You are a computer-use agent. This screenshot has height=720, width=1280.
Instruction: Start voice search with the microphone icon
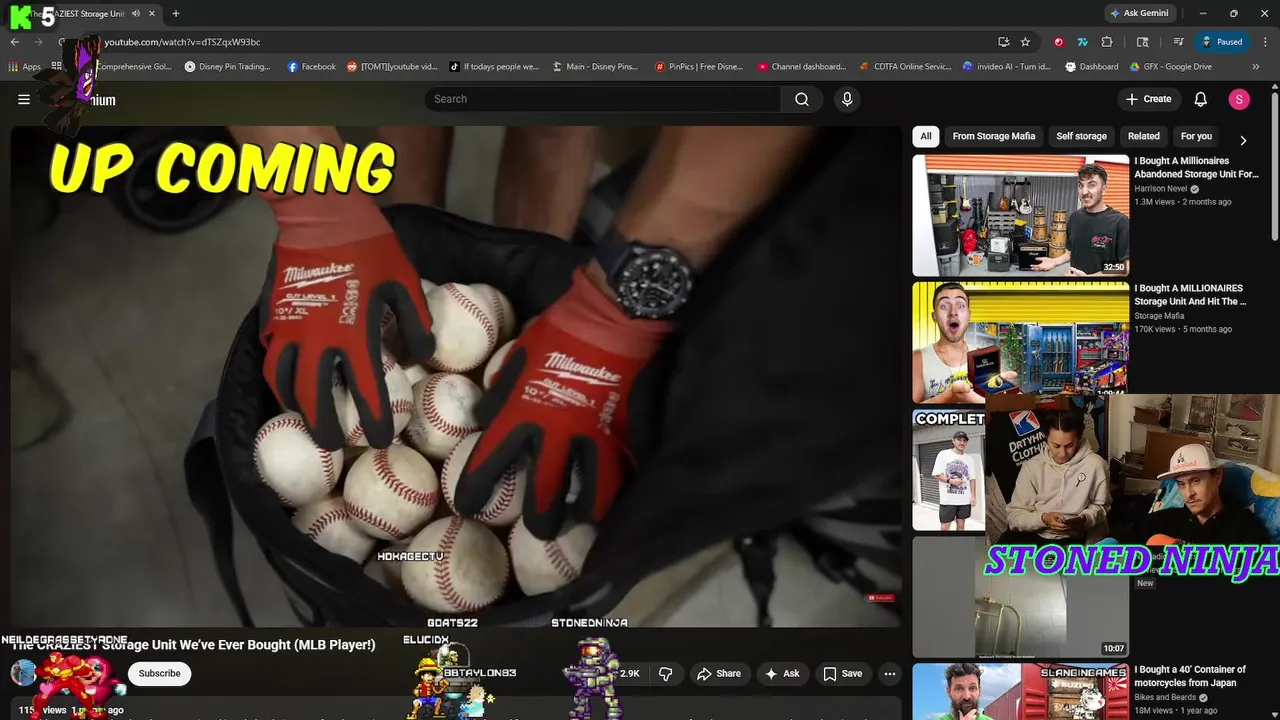click(847, 99)
